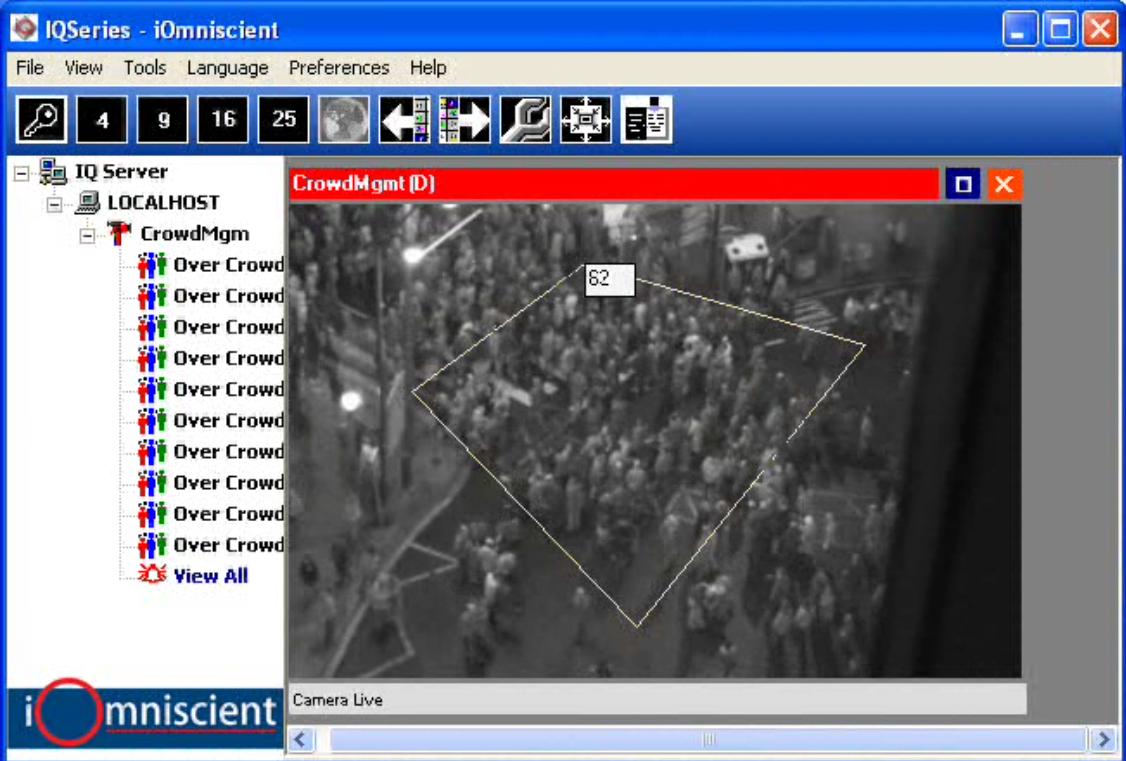Screen dimensions: 1126x761
Task: Collapse the LOCALHOST tree node
Action: click(54, 204)
